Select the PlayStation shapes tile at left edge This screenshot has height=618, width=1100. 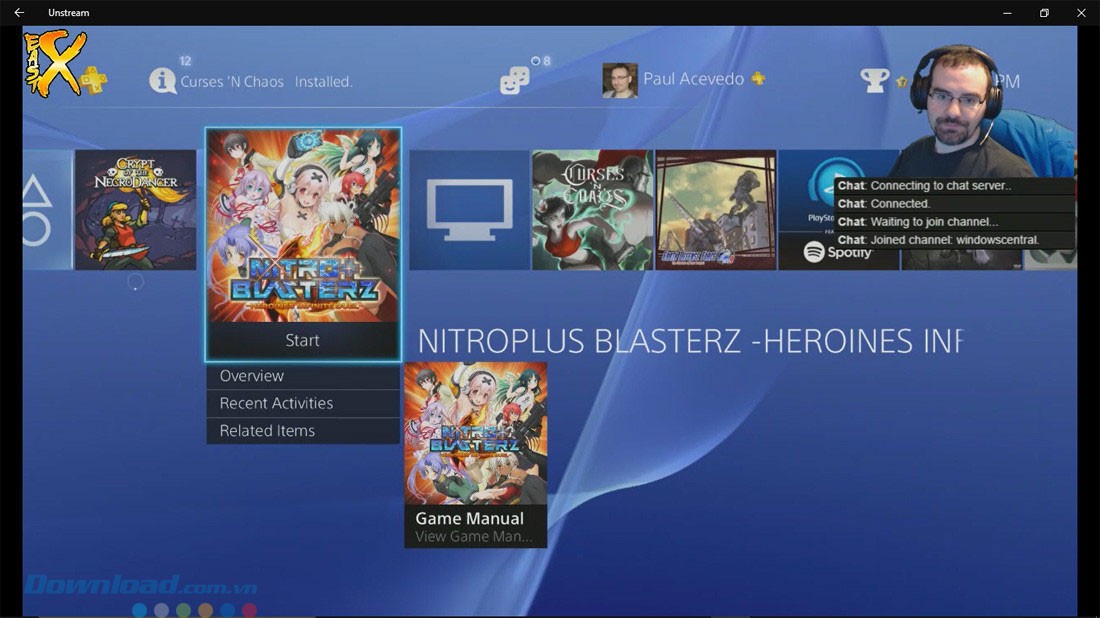(47, 210)
